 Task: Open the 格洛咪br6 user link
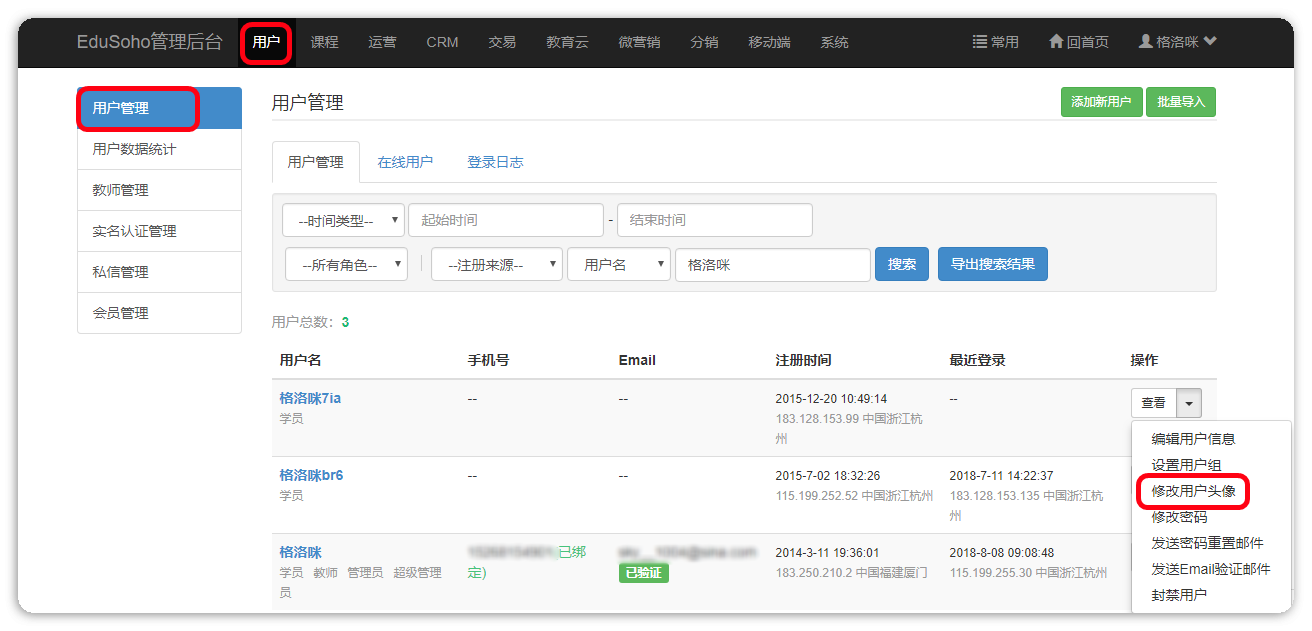pos(311,475)
